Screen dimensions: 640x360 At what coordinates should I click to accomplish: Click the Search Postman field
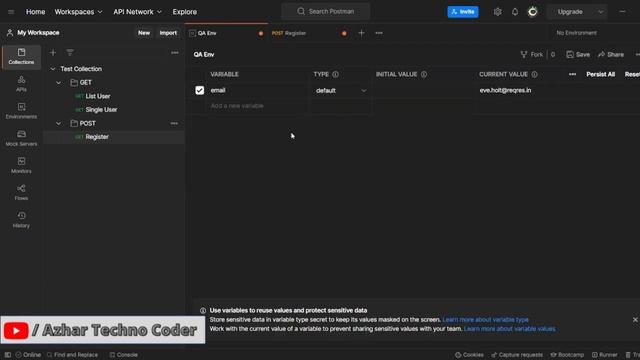tap(326, 11)
